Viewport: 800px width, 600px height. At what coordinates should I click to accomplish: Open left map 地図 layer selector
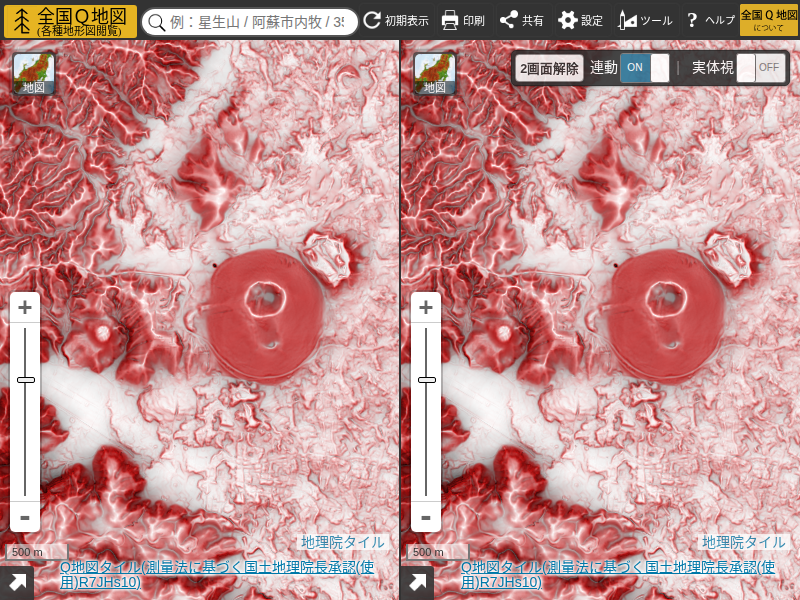(x=34, y=74)
